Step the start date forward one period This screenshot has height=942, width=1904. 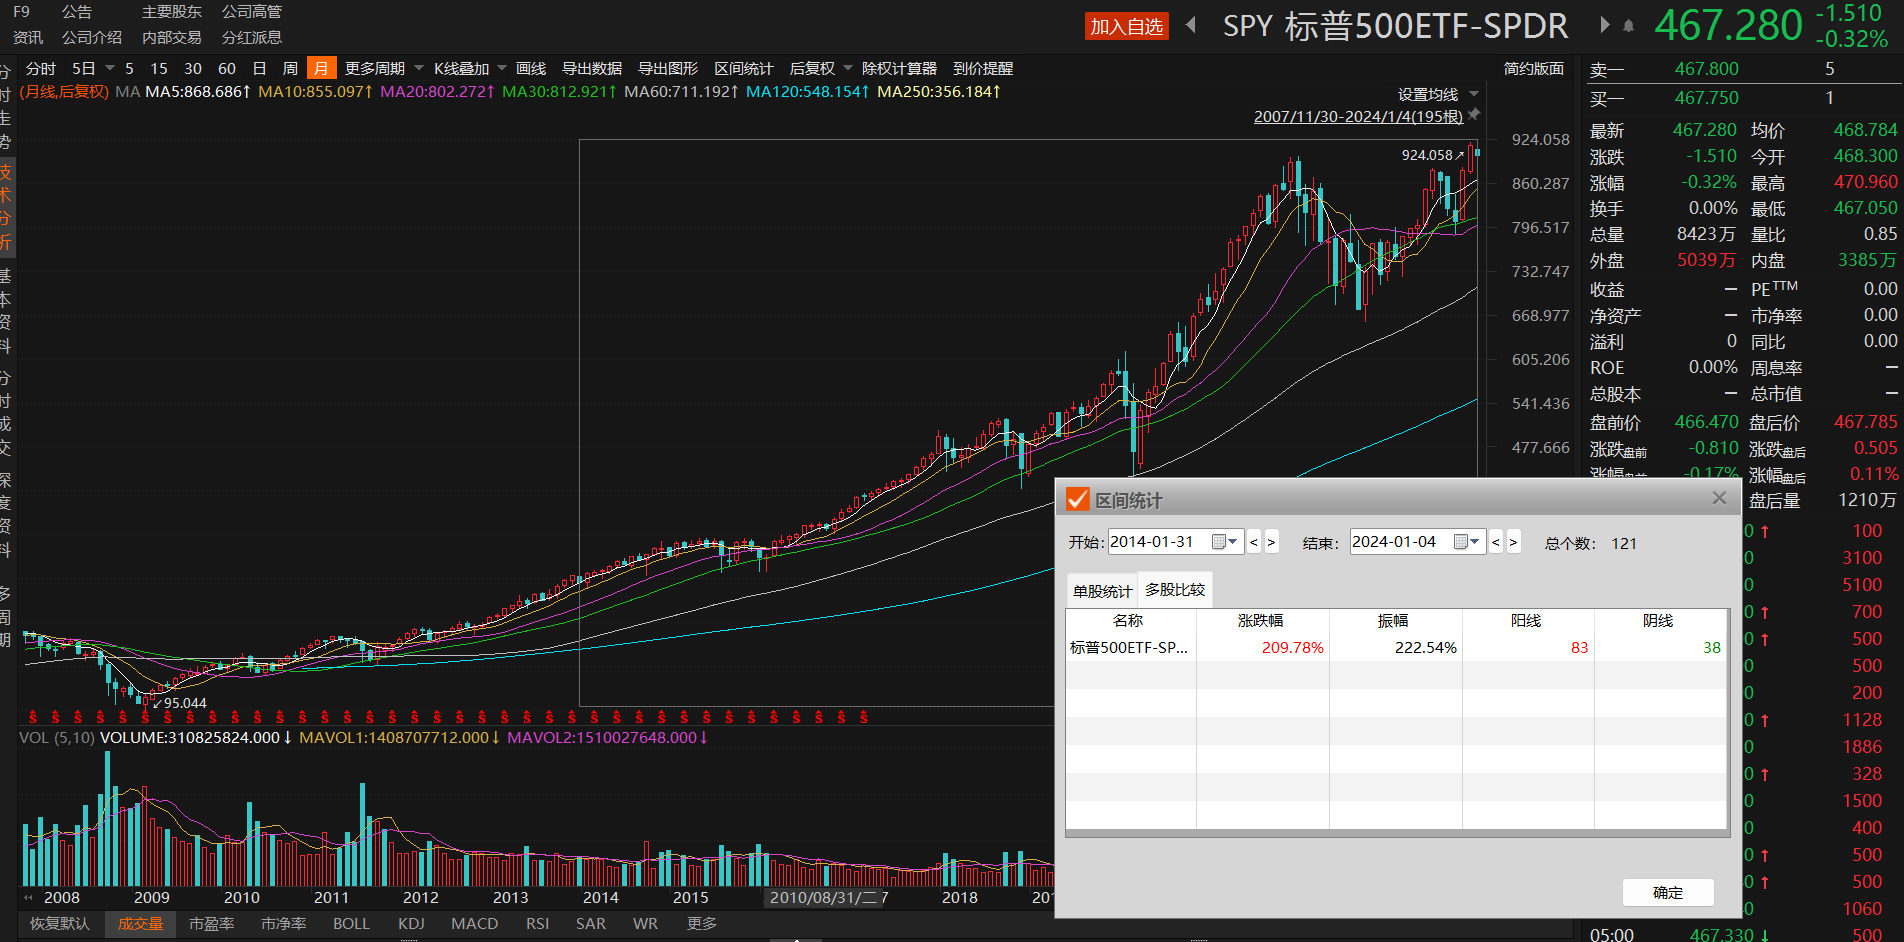1271,542
